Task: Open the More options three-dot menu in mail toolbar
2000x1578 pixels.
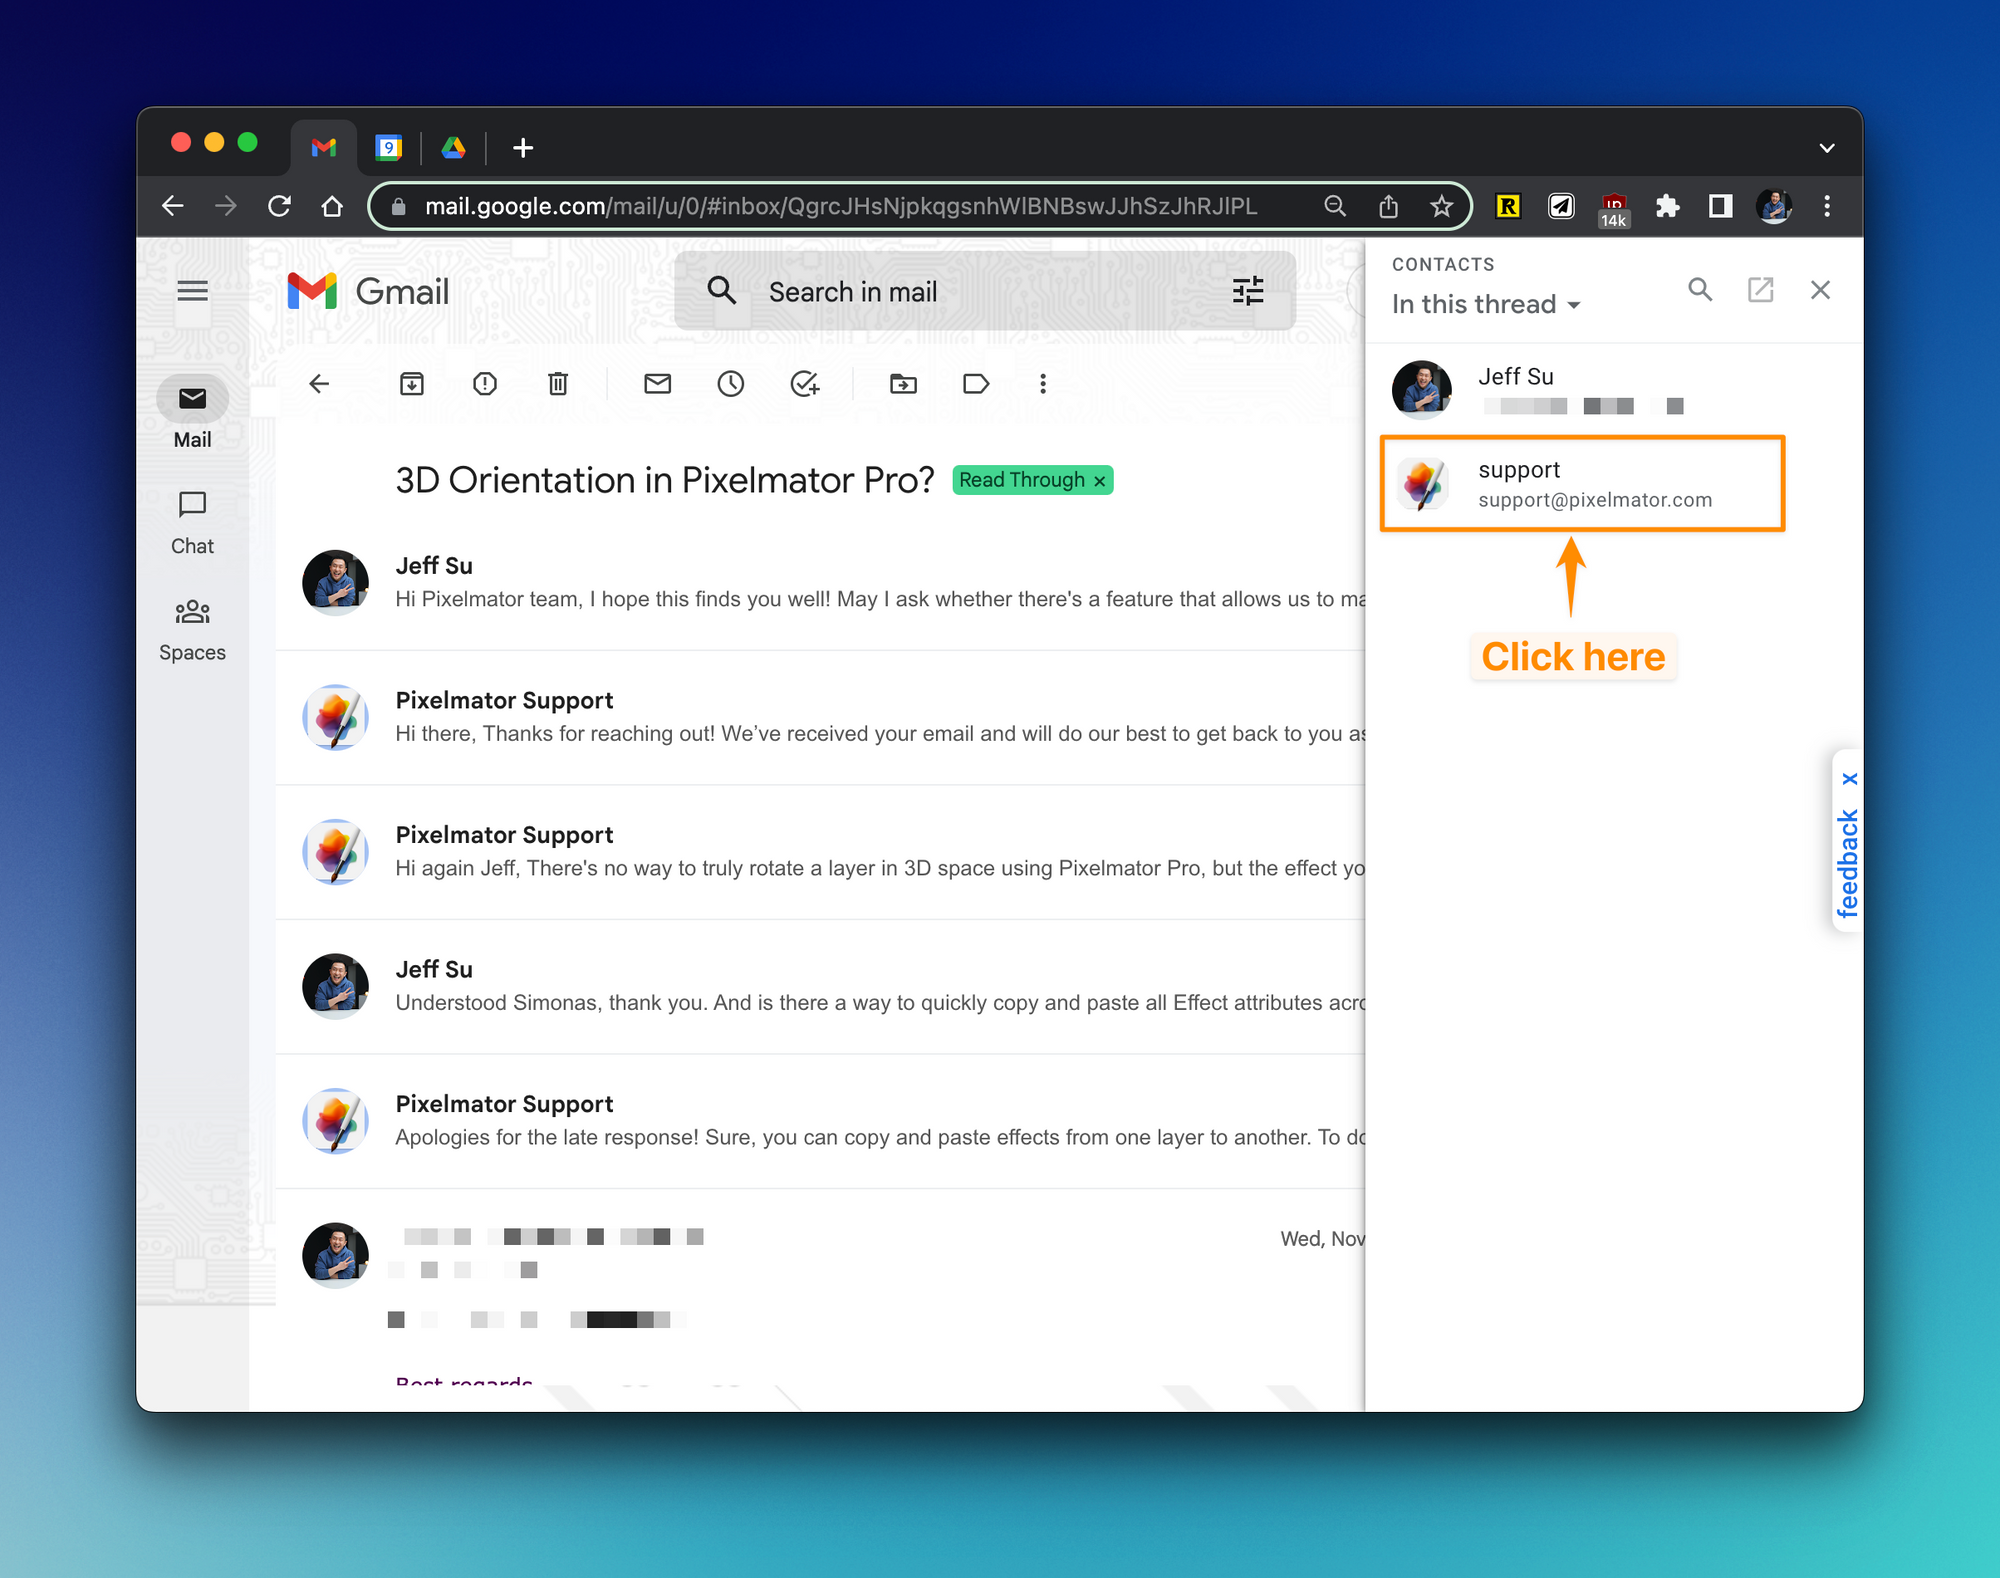Action: (x=1043, y=384)
